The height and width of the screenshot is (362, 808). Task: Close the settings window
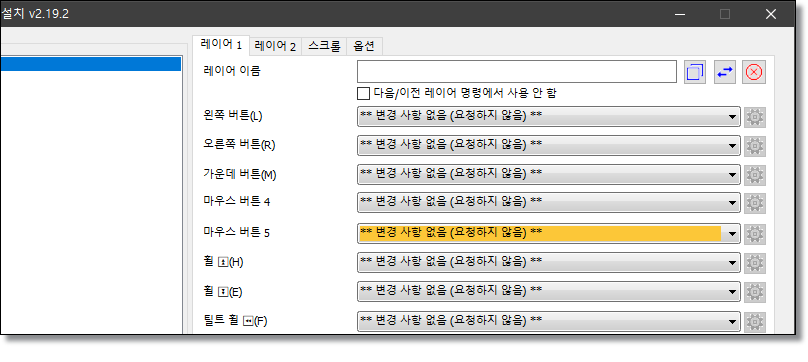(771, 14)
